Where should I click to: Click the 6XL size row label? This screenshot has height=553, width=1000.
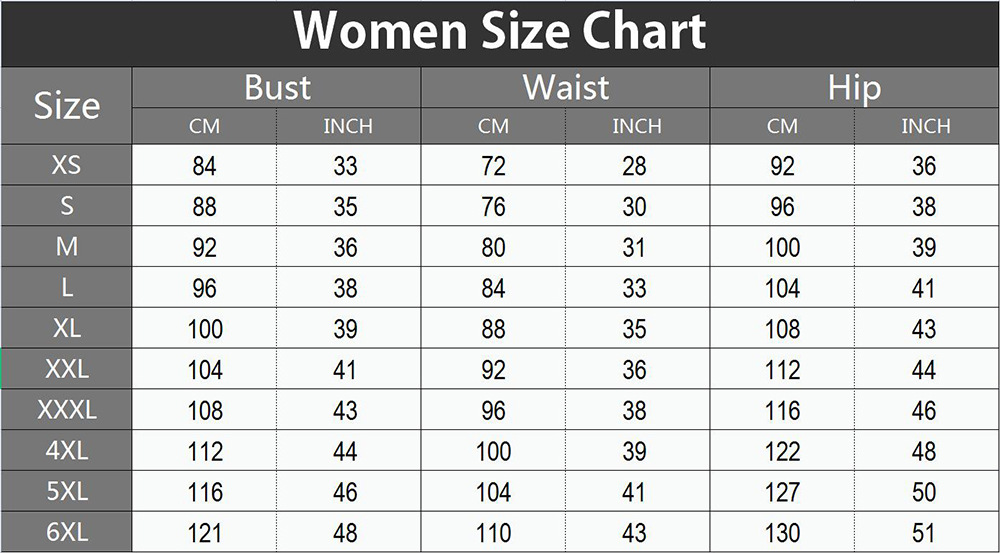point(66,532)
